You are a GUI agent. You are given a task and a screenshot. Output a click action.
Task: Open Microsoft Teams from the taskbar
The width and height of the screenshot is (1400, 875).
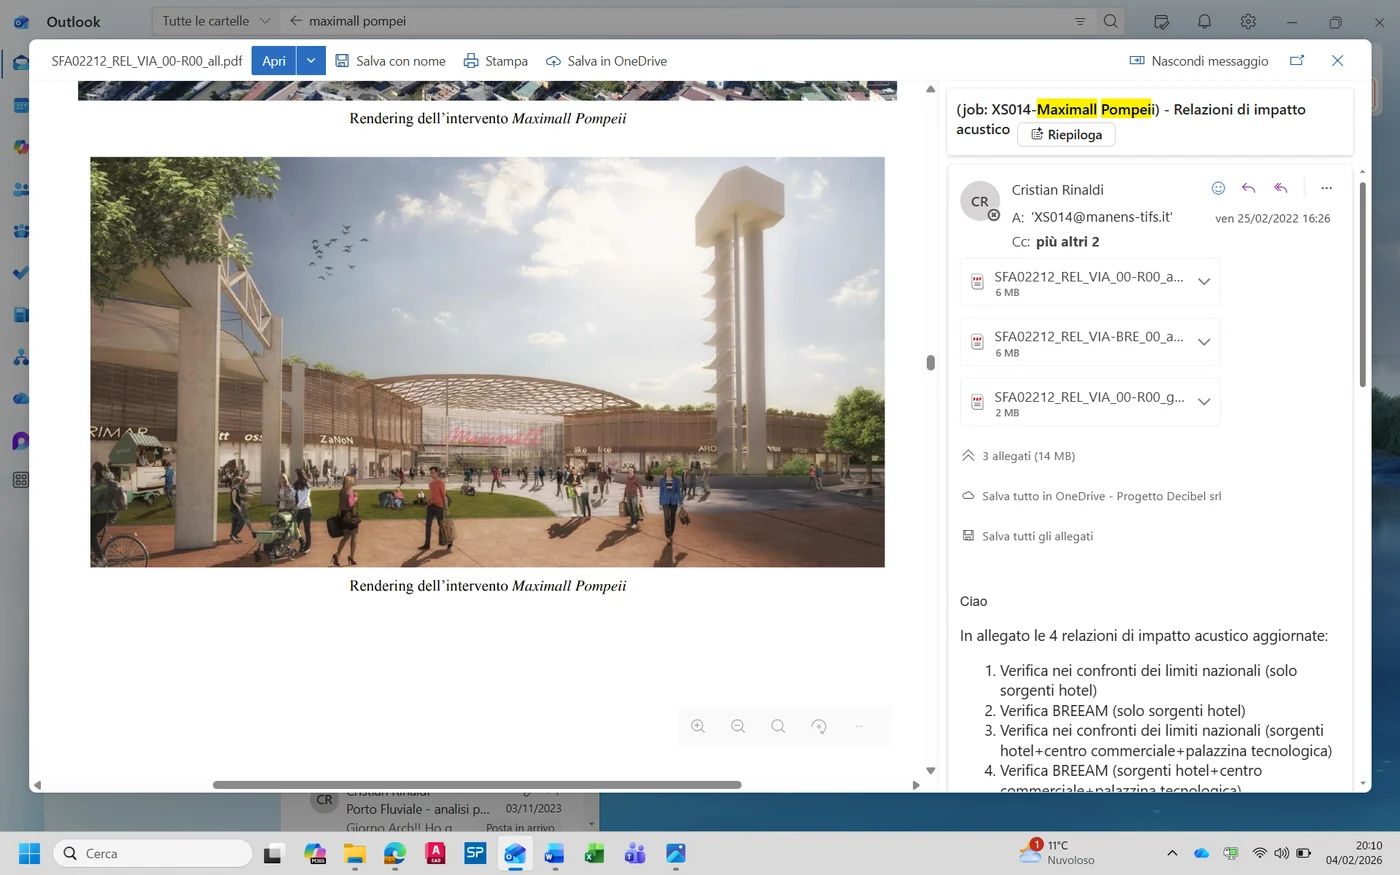coord(635,853)
